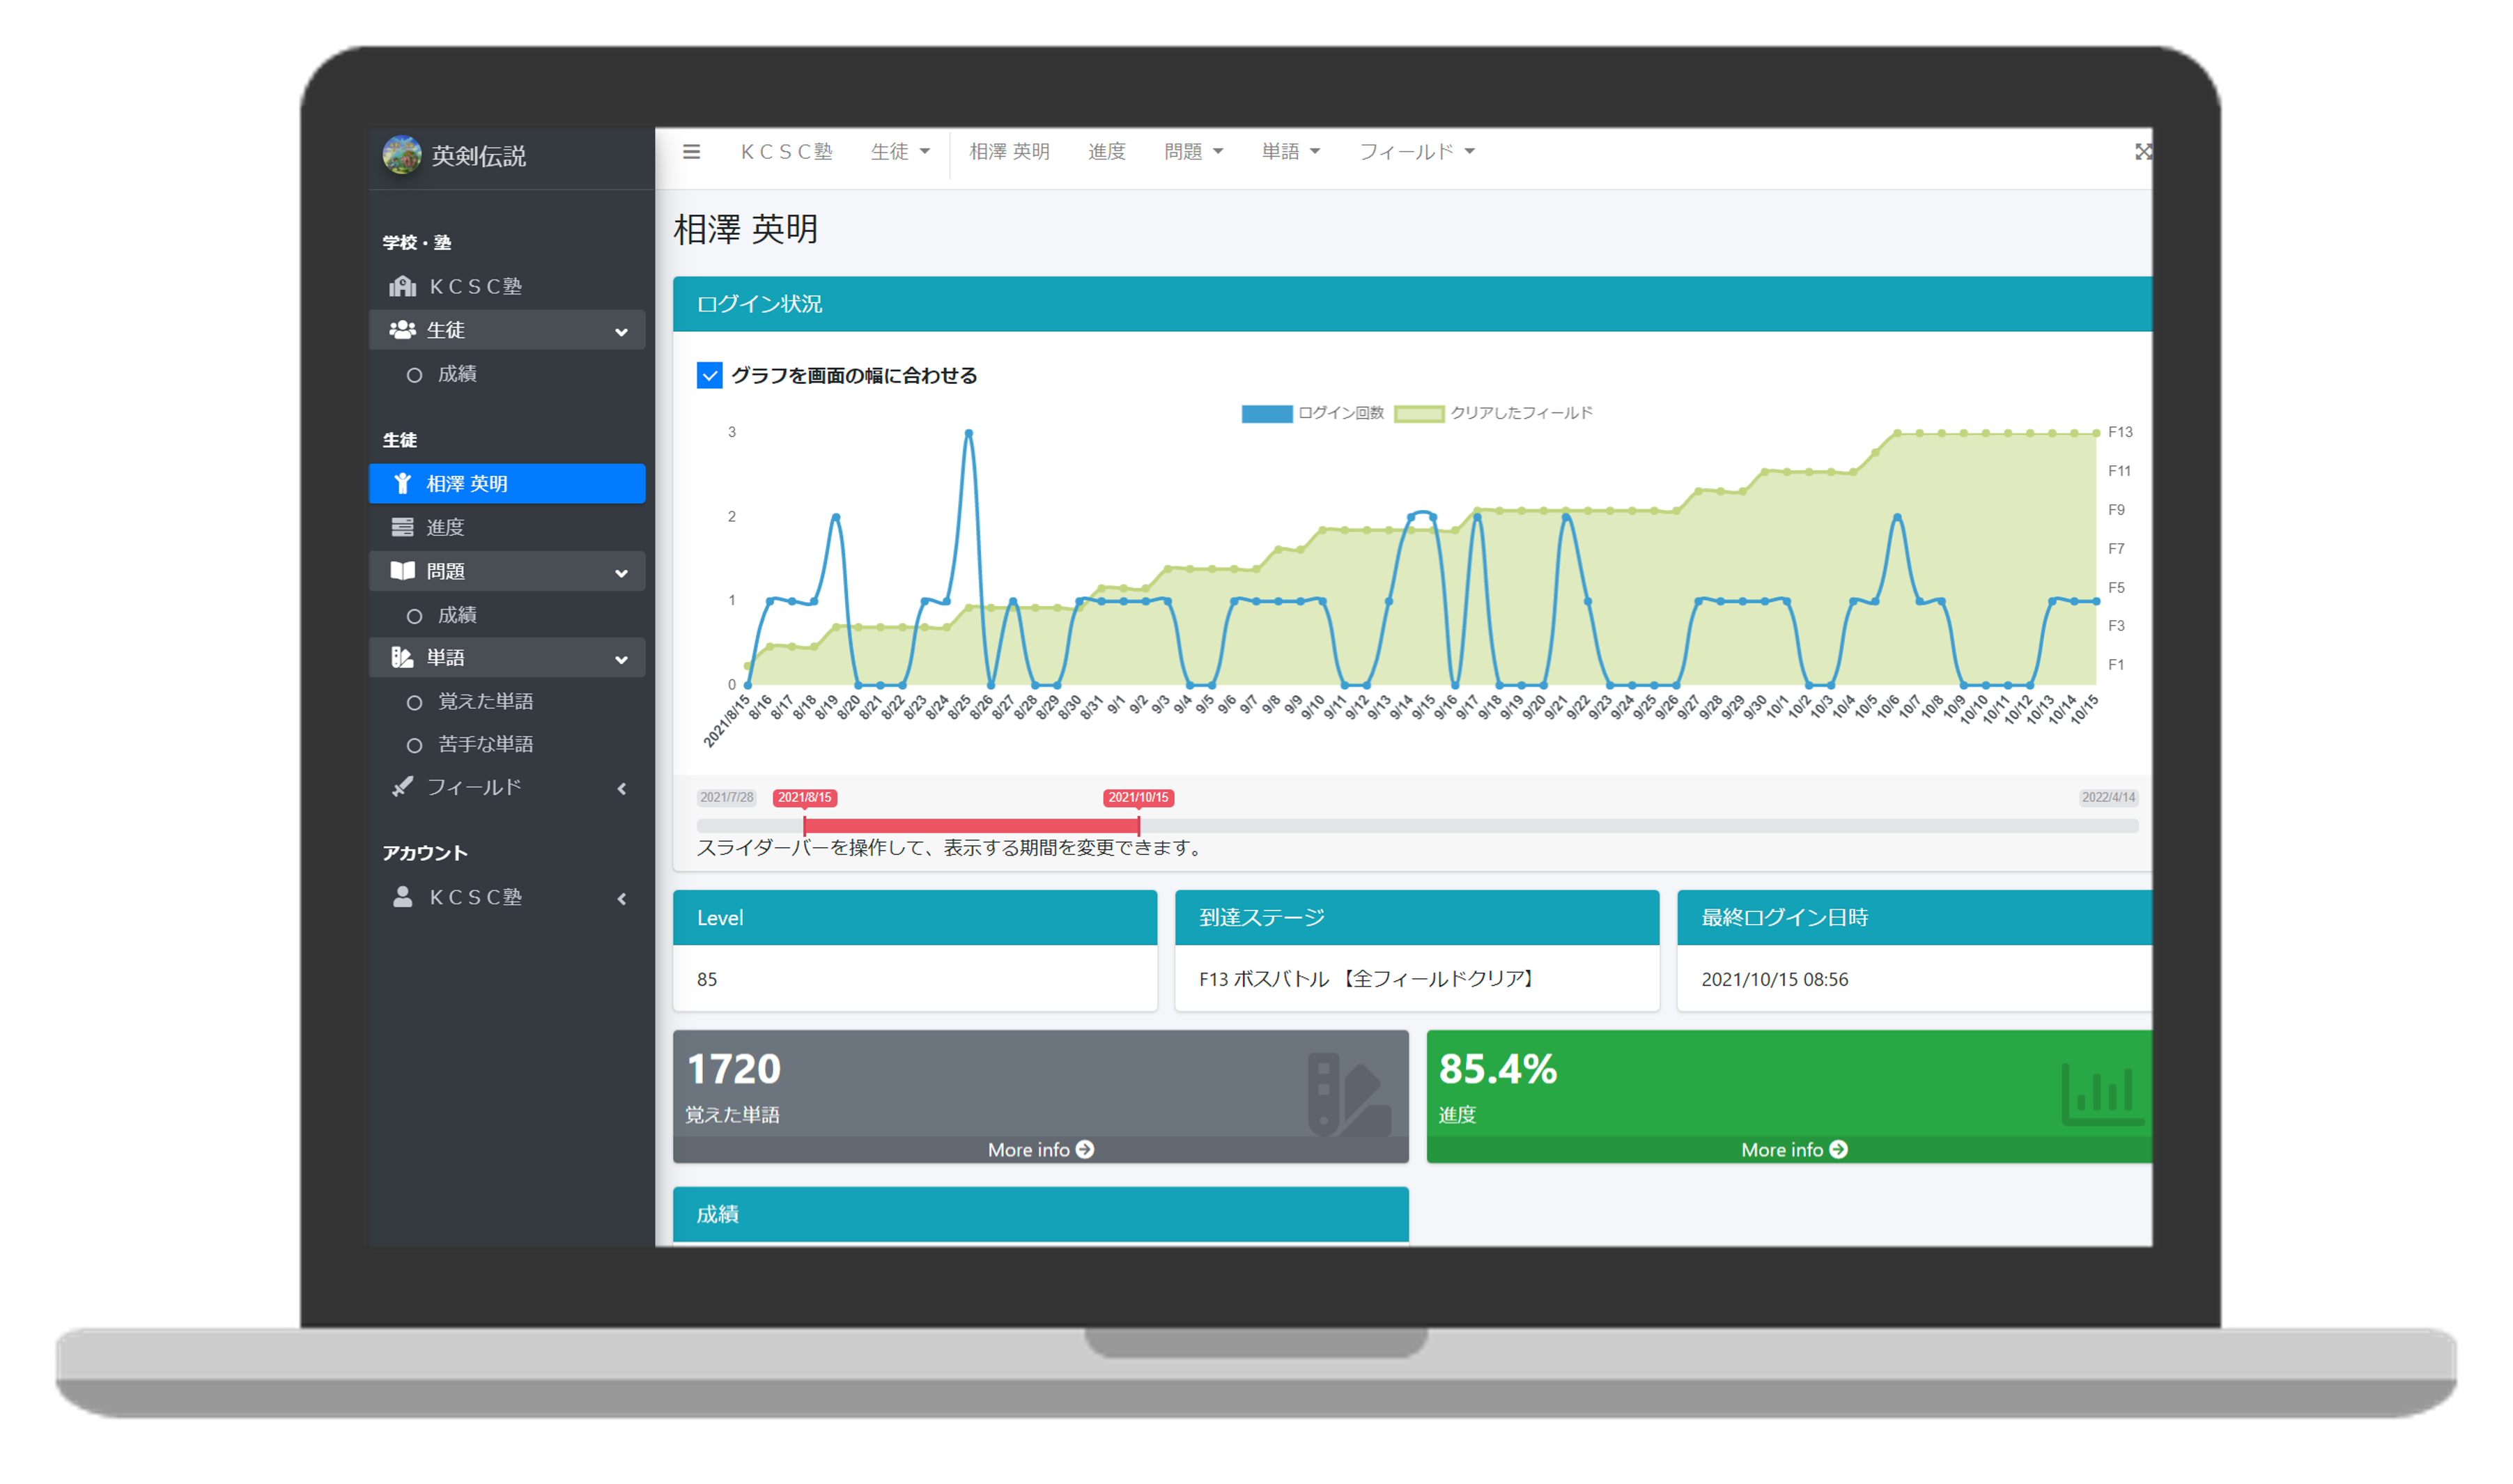The width and height of the screenshot is (2513, 1484).
Task: Expand the account ＫＣＳＣ塾 chevron
Action: [x=621, y=899]
